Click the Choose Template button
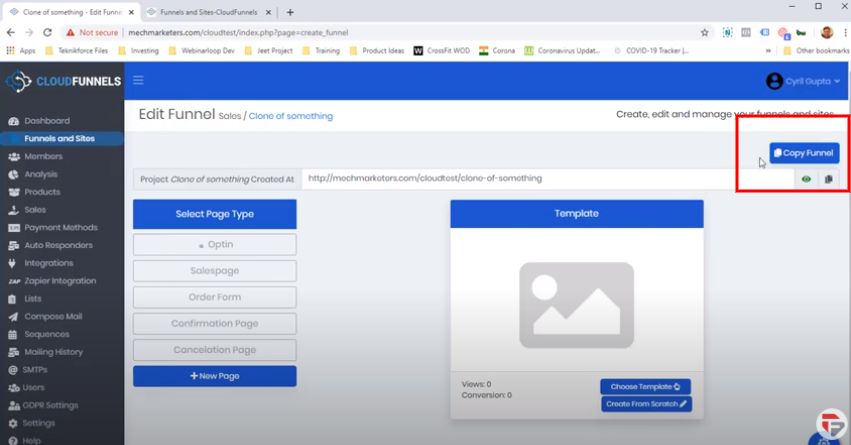Screen dimensions: 851x445 [x=645, y=386]
